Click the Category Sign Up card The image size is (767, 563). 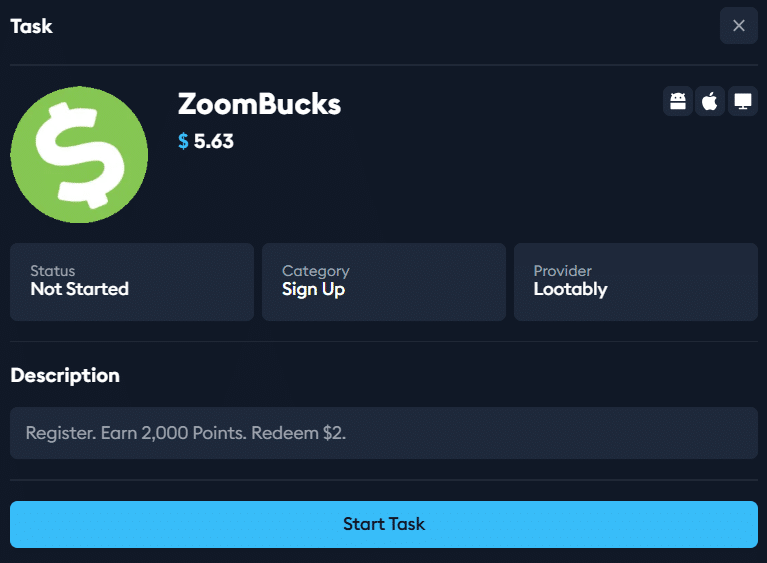(x=384, y=282)
